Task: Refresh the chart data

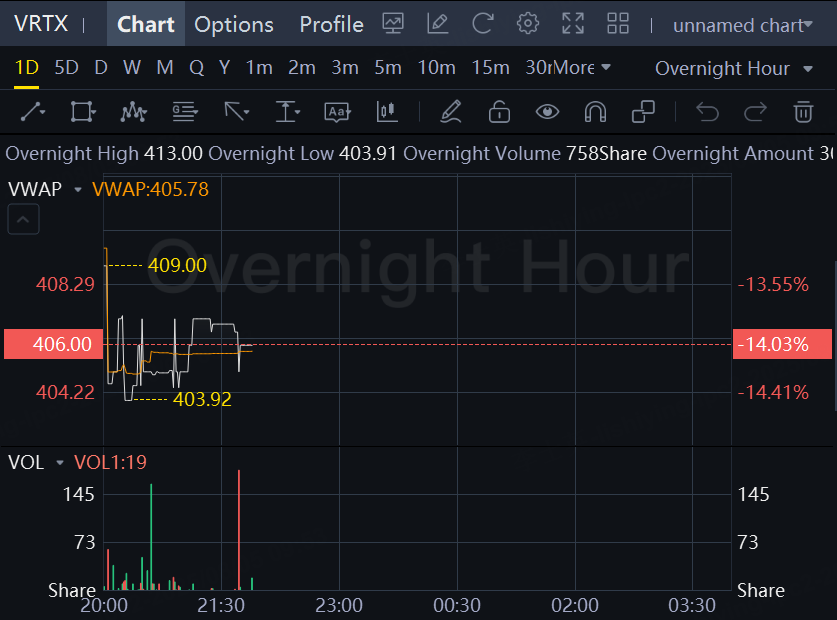Action: pyautogui.click(x=483, y=24)
